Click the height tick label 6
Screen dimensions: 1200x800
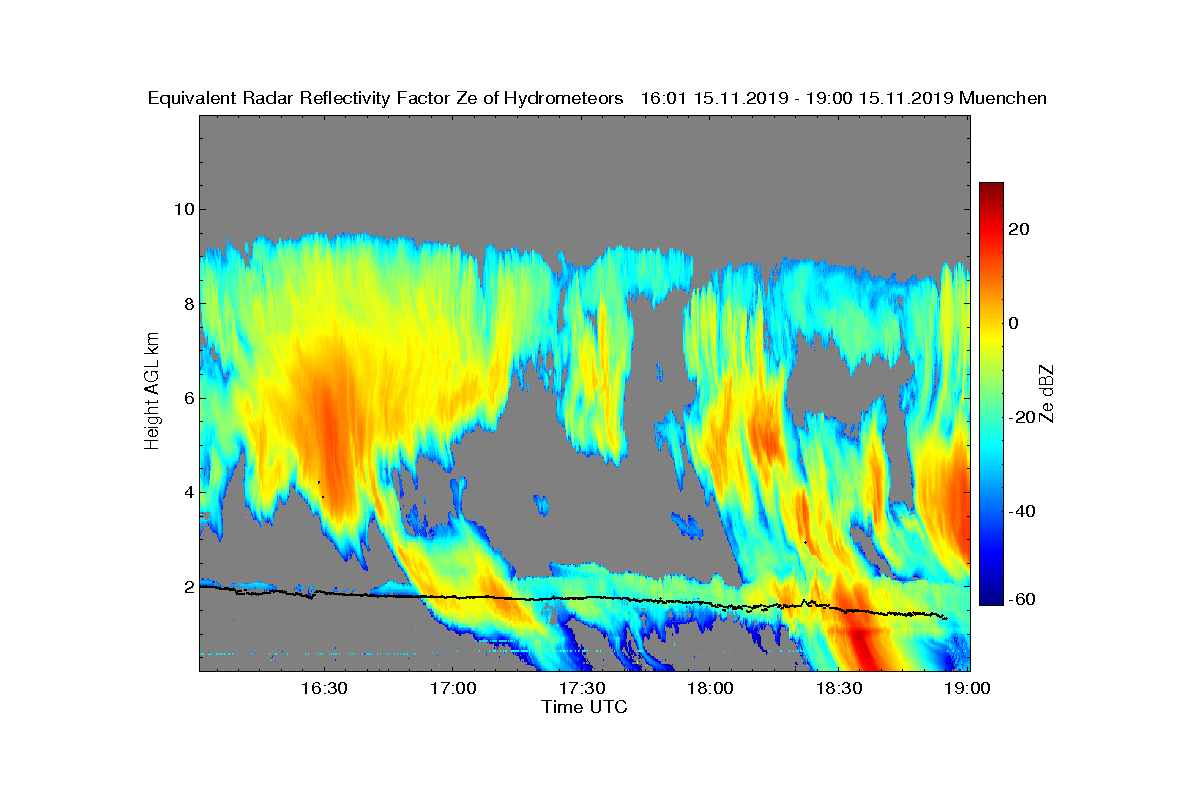point(187,398)
